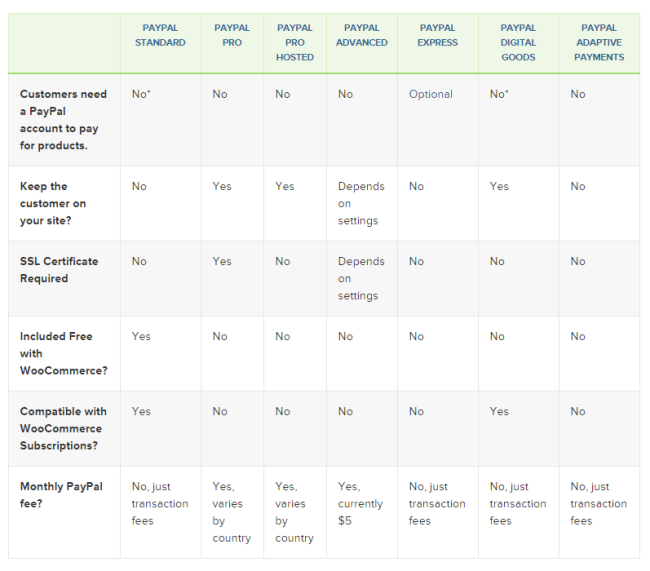The height and width of the screenshot is (571, 650).
Task: Select the 'Included Free with WooCommerce?' label
Action: point(63,353)
